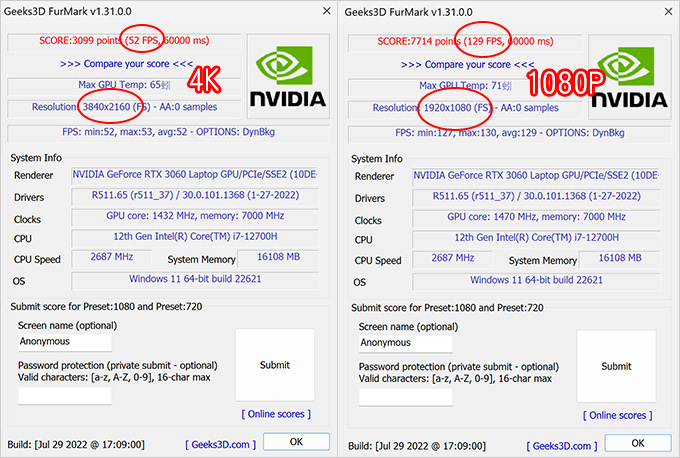Confirm with OK in left FurMark window
Image resolution: width=680 pixels, height=458 pixels.
click(x=296, y=442)
